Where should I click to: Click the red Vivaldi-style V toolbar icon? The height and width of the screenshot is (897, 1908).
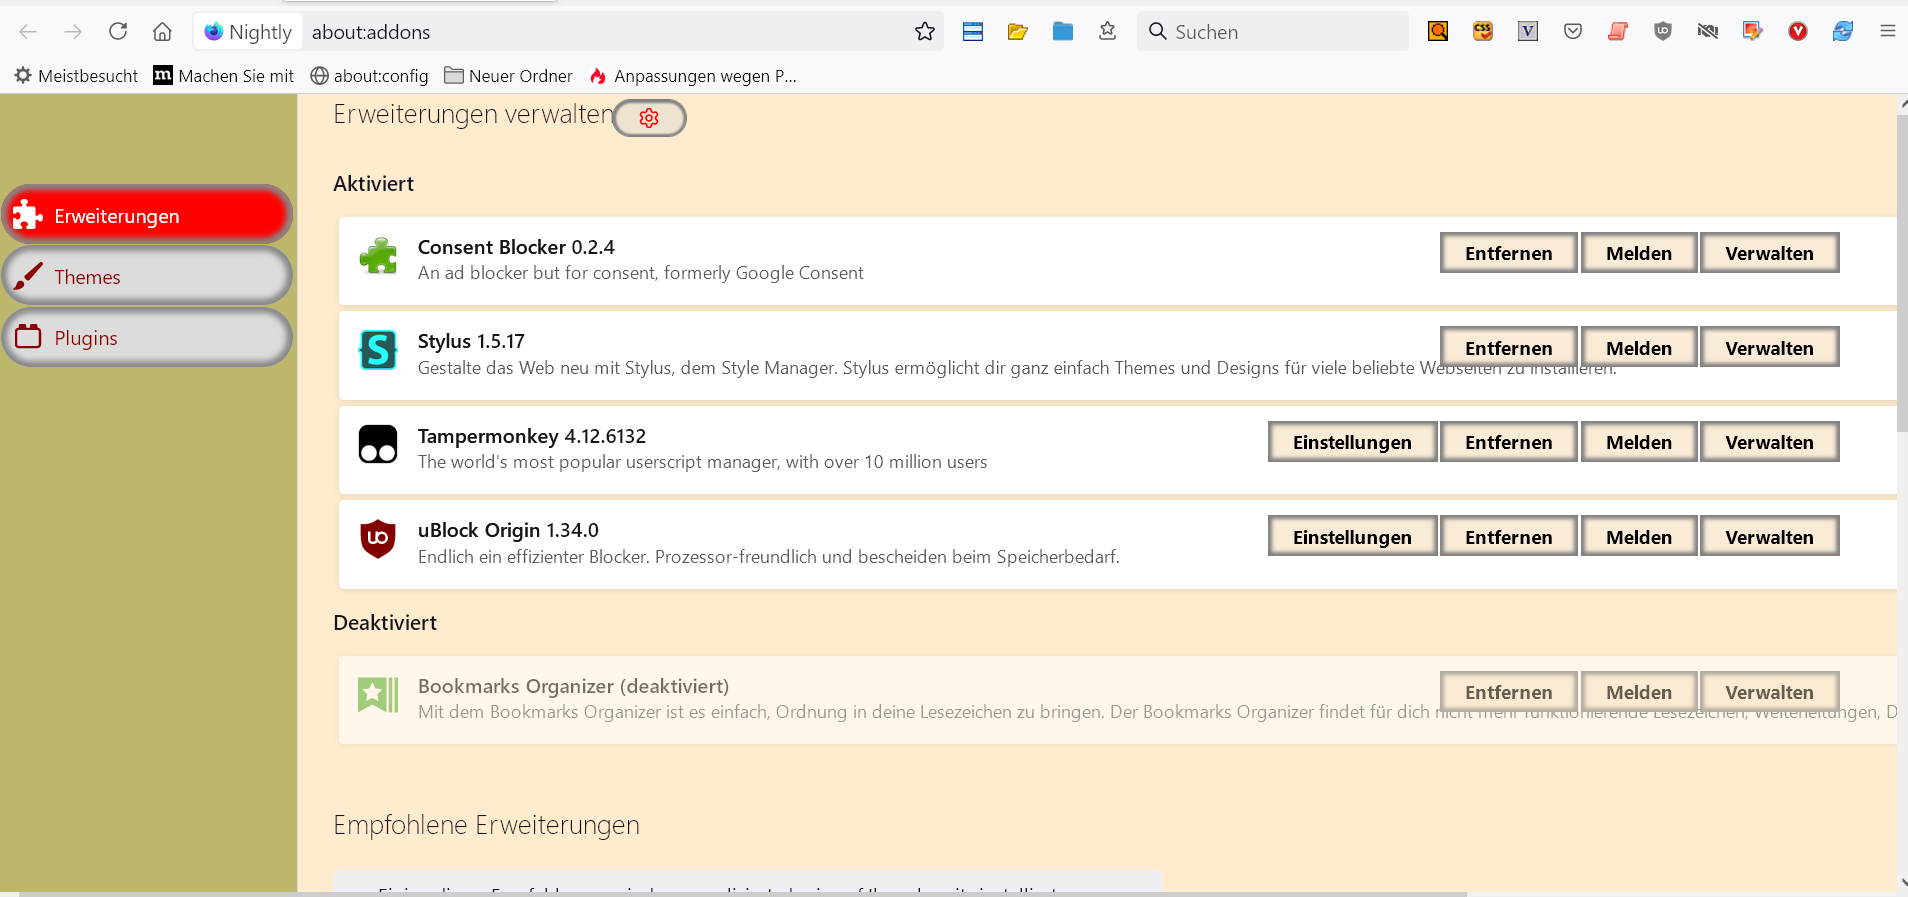tap(1798, 32)
